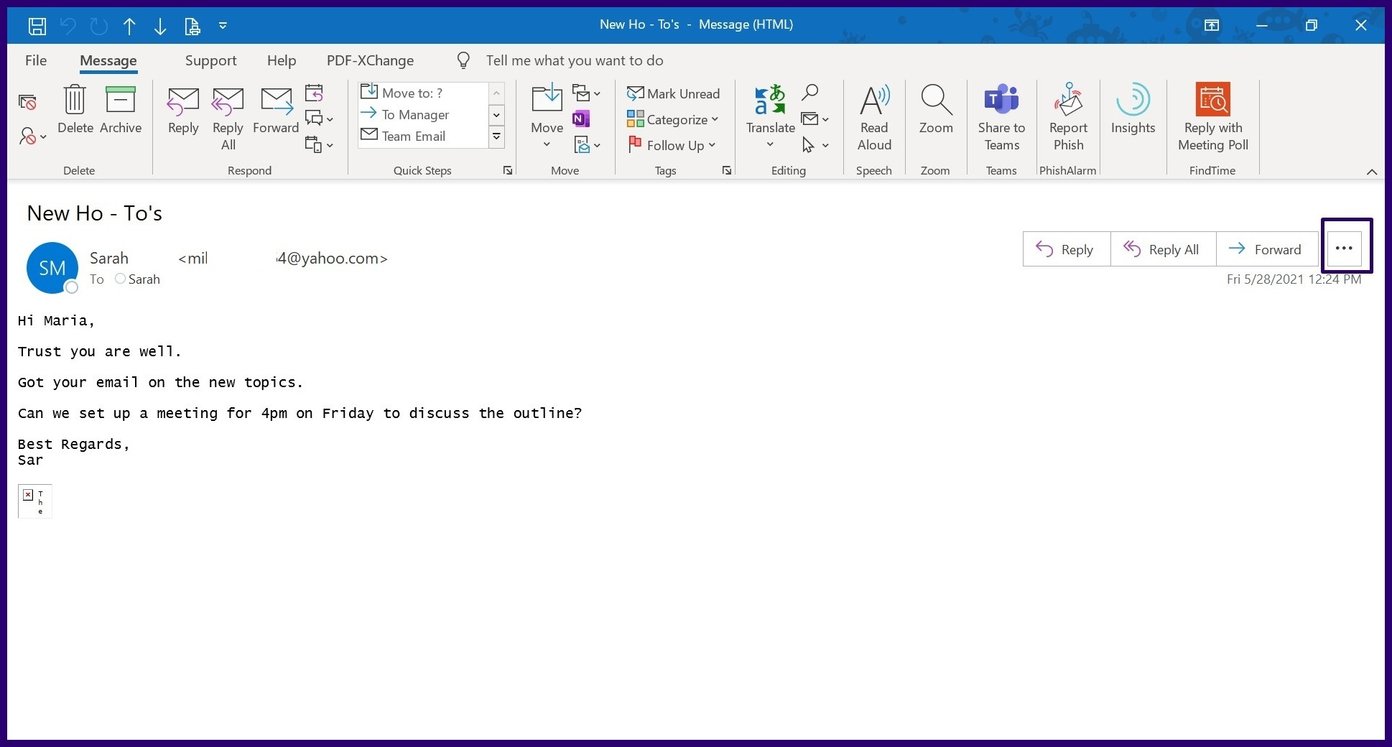
Task: Click the Ignore conversation icon
Action: [27, 101]
